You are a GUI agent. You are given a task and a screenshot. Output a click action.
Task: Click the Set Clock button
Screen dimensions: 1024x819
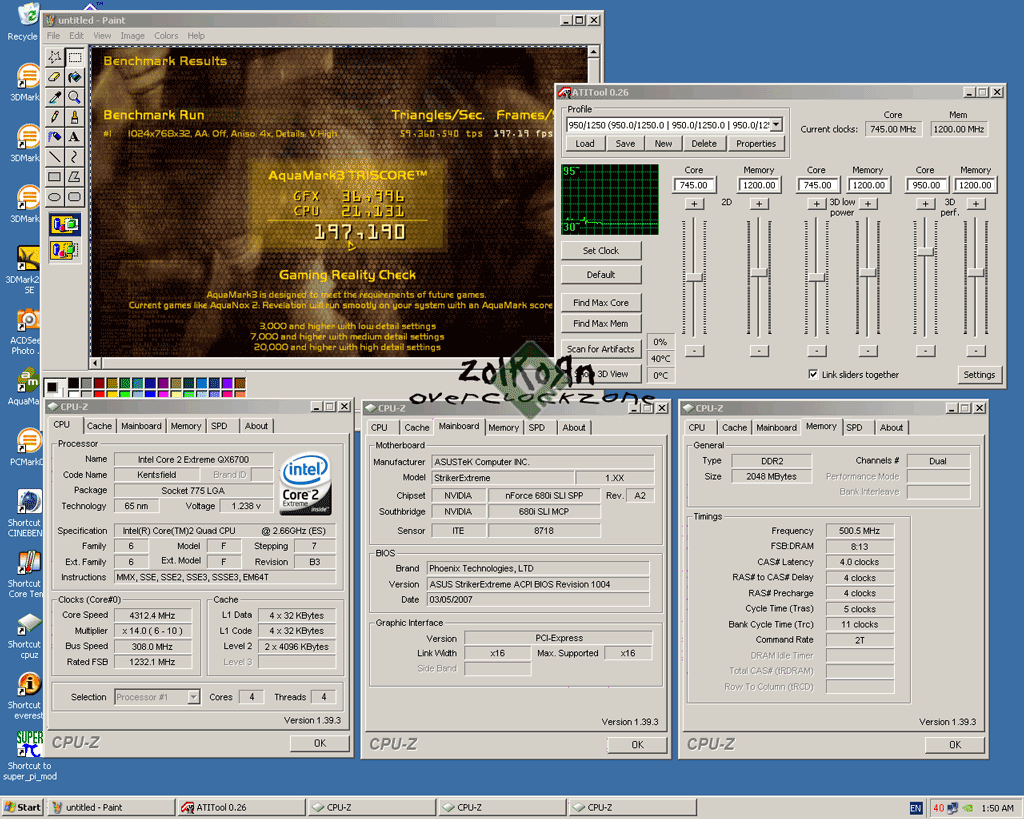601,251
